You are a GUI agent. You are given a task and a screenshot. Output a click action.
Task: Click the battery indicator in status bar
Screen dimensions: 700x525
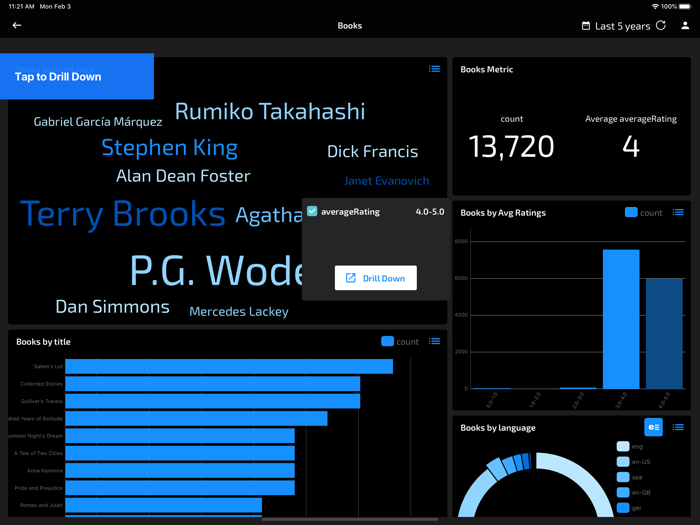(x=685, y=6)
